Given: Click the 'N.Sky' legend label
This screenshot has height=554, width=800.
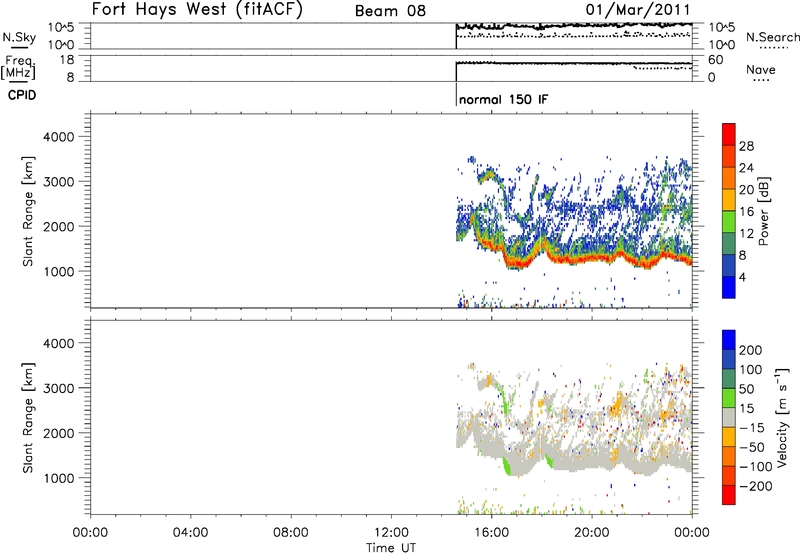Looking at the screenshot, I should pyautogui.click(x=19, y=37).
